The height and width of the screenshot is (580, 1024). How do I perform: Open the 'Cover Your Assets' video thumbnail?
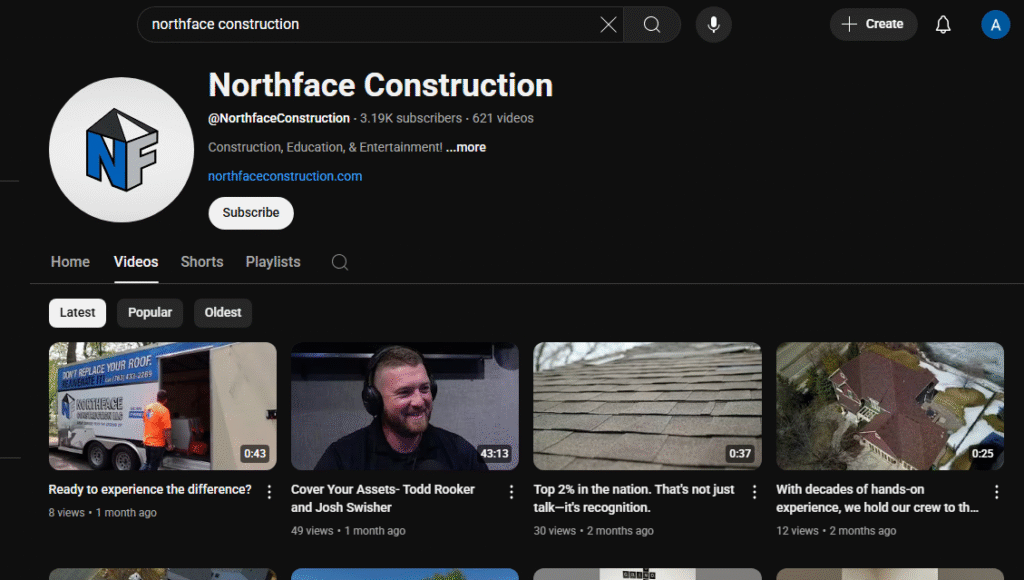pos(404,406)
